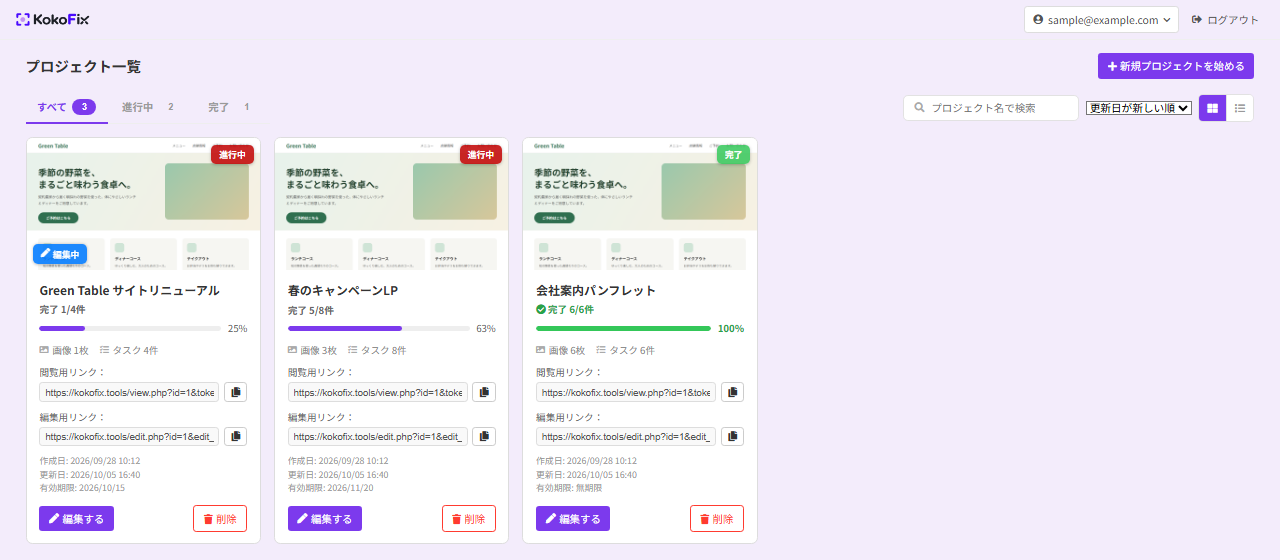Open the 更新日が新しい順 sort dropdown
The image size is (1280, 560).
click(x=1138, y=108)
